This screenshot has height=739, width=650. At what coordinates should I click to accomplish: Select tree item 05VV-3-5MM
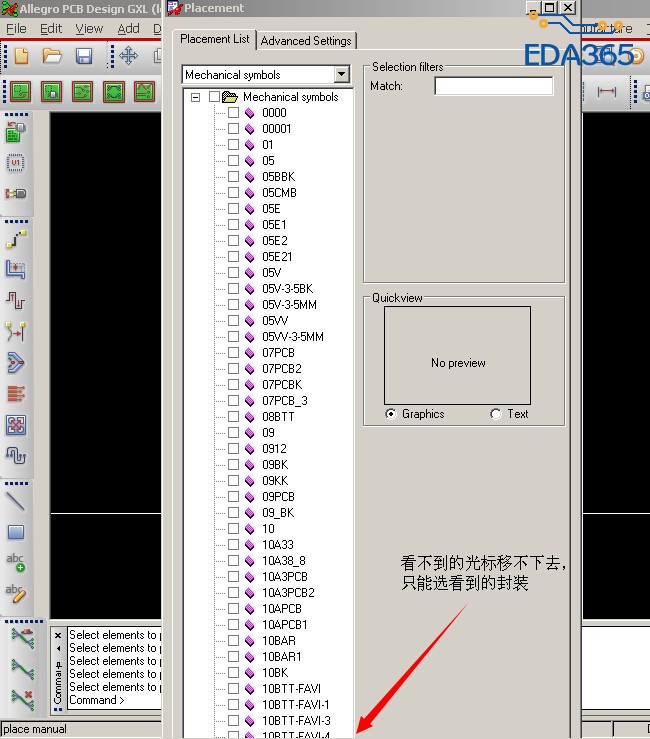[293, 337]
